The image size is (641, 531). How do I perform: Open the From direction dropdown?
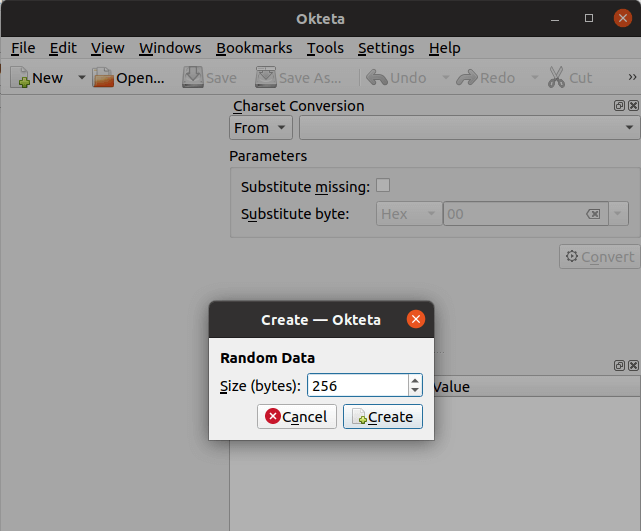click(261, 128)
